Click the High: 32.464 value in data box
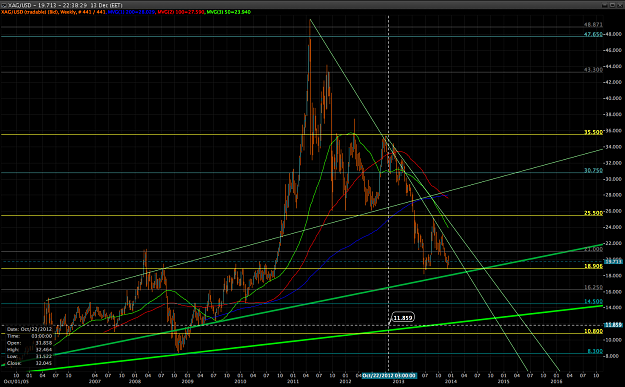Screen dimensions: 625x387 (x=44, y=350)
